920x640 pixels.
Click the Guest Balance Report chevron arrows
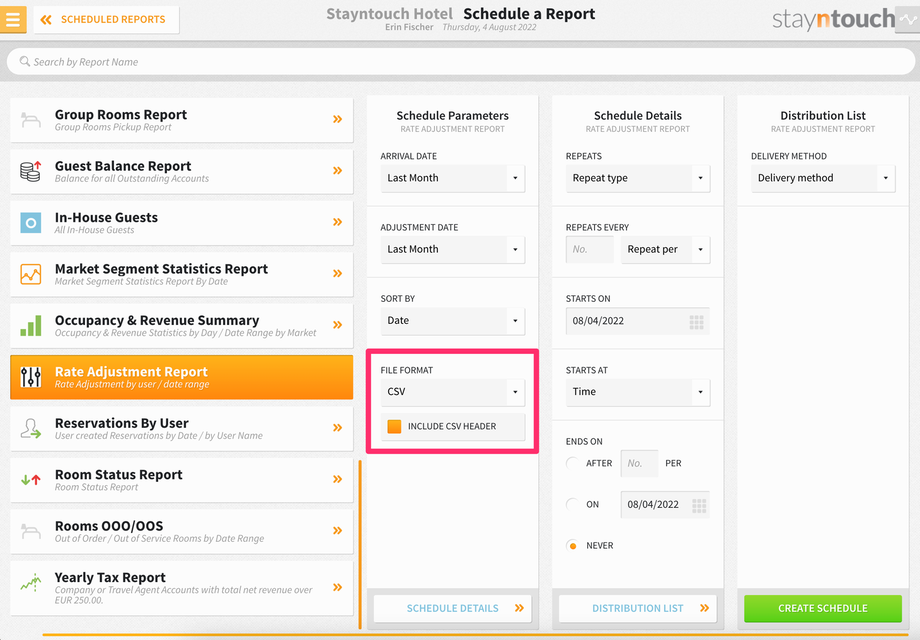pyautogui.click(x=337, y=171)
